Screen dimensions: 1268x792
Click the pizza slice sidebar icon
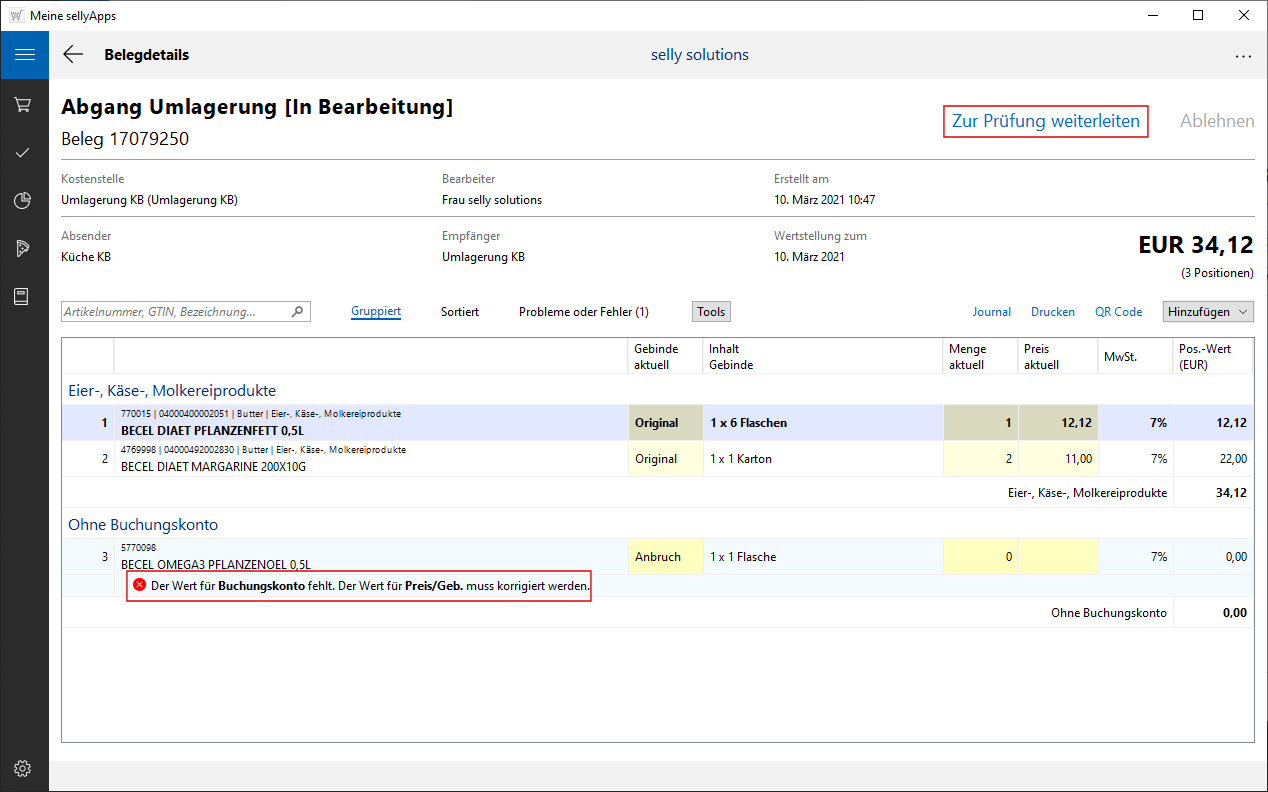[24, 249]
